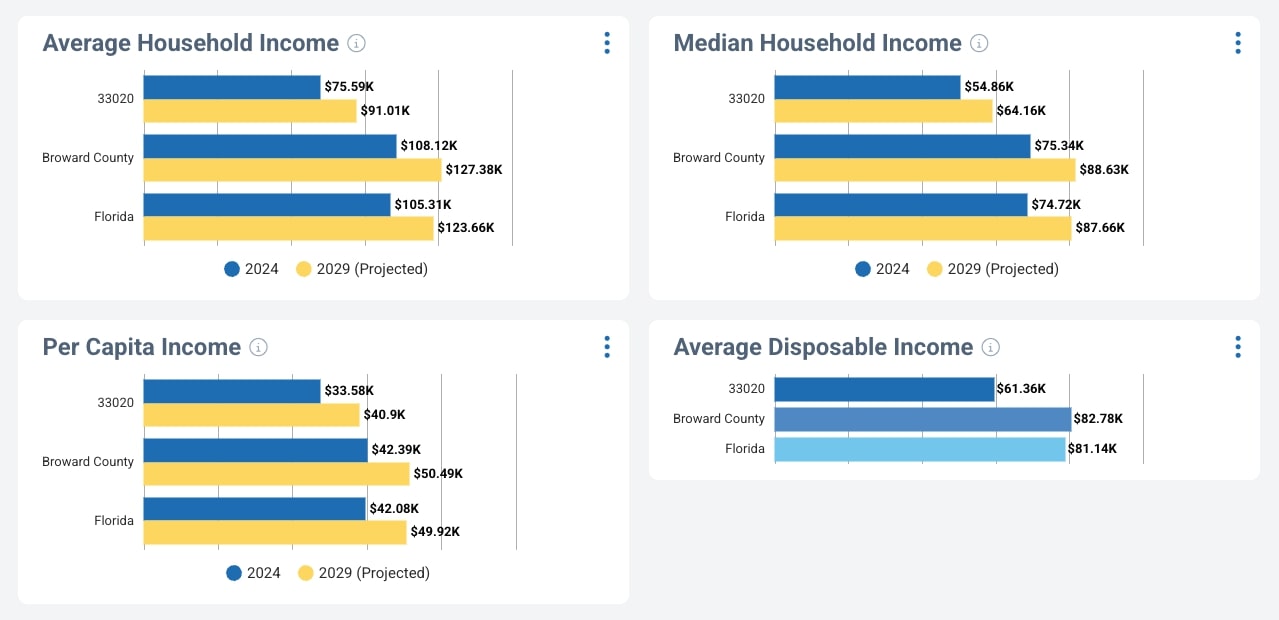Open Median Household Income options menu
The width and height of the screenshot is (1279, 620).
point(1238,43)
